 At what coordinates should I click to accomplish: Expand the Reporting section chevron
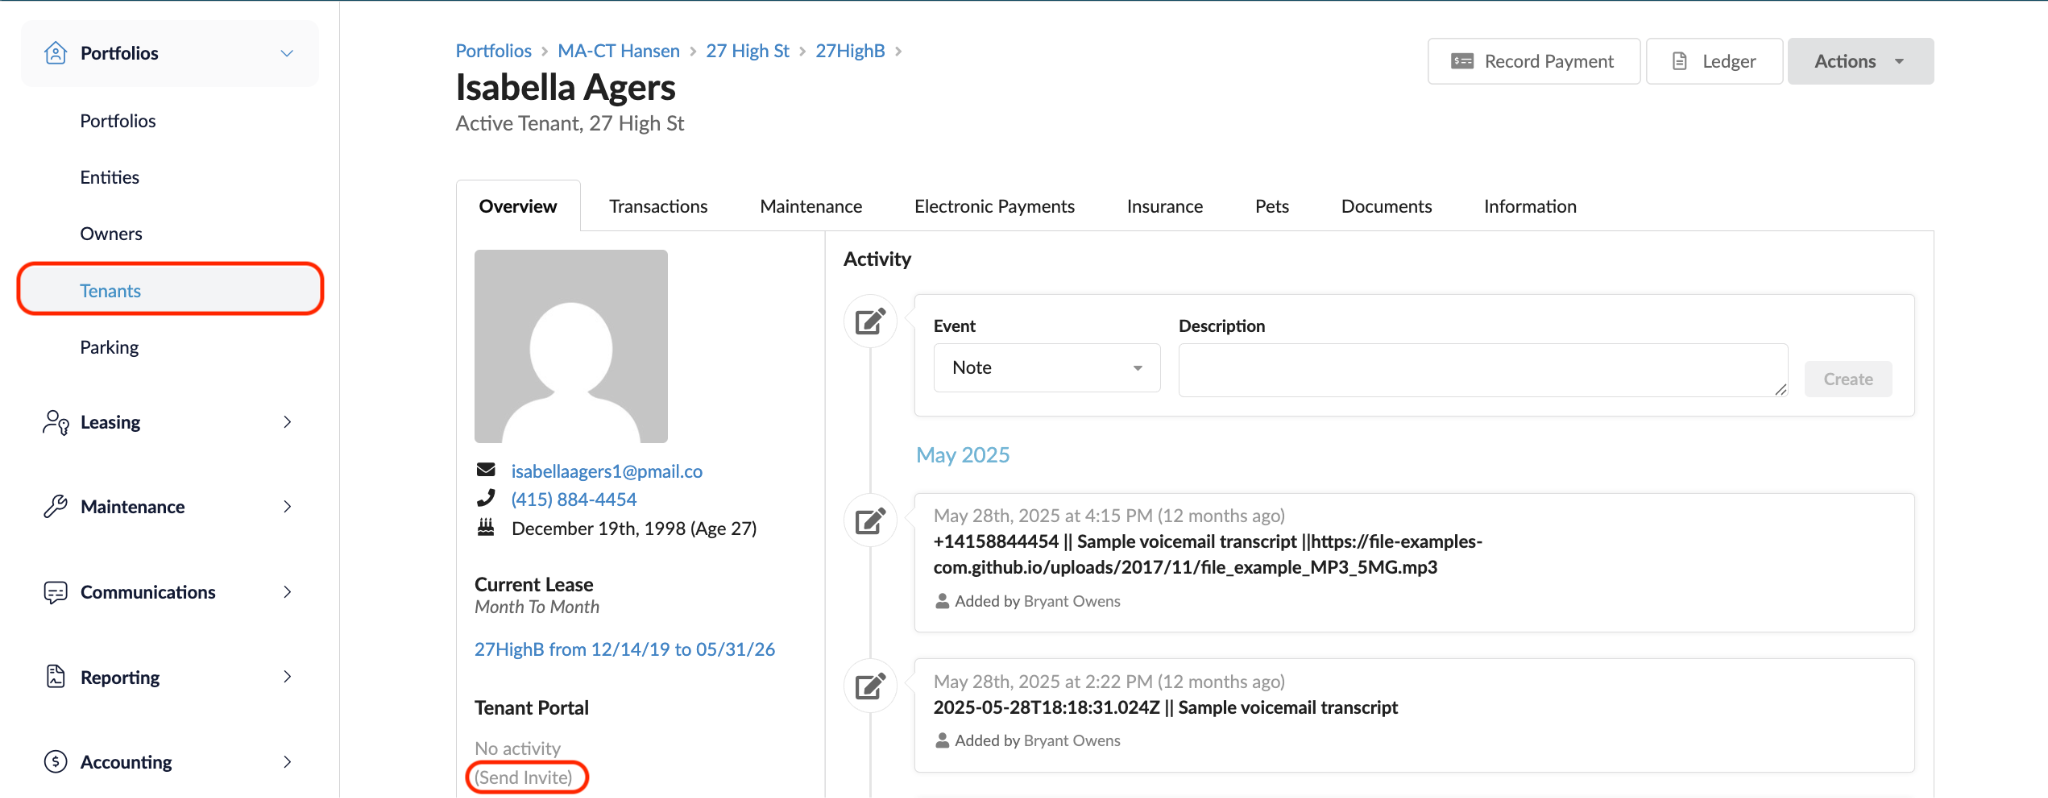click(x=287, y=677)
